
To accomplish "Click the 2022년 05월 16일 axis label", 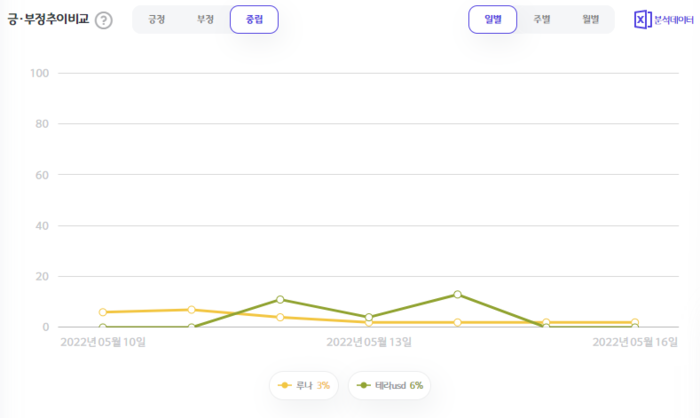I will [635, 342].
